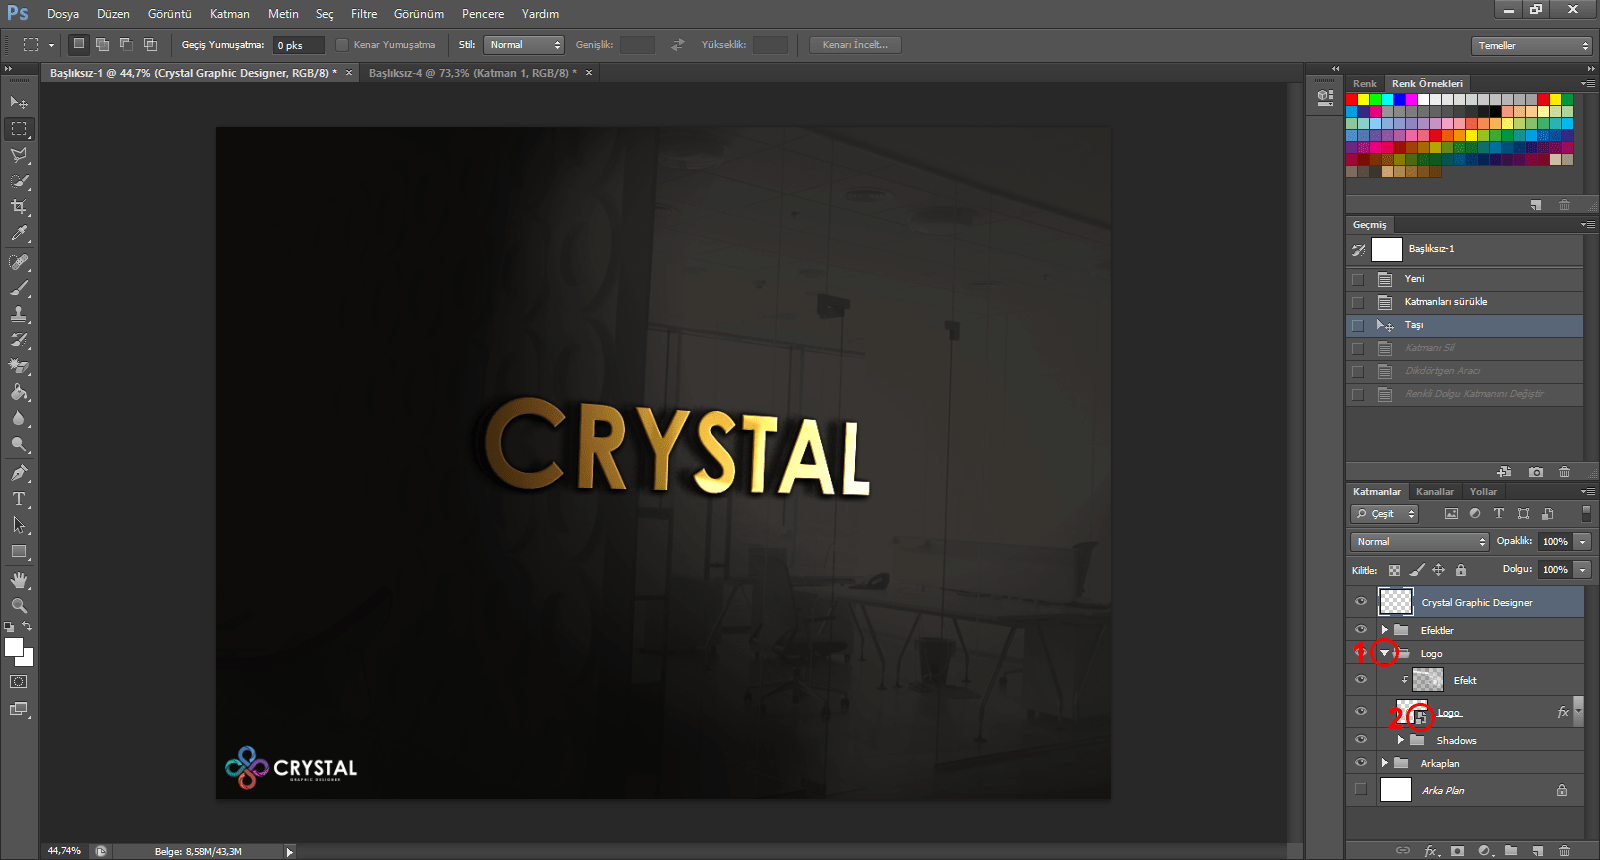1600x860 pixels.
Task: Open the Çeşit layer filter dropdown
Action: 1385,514
